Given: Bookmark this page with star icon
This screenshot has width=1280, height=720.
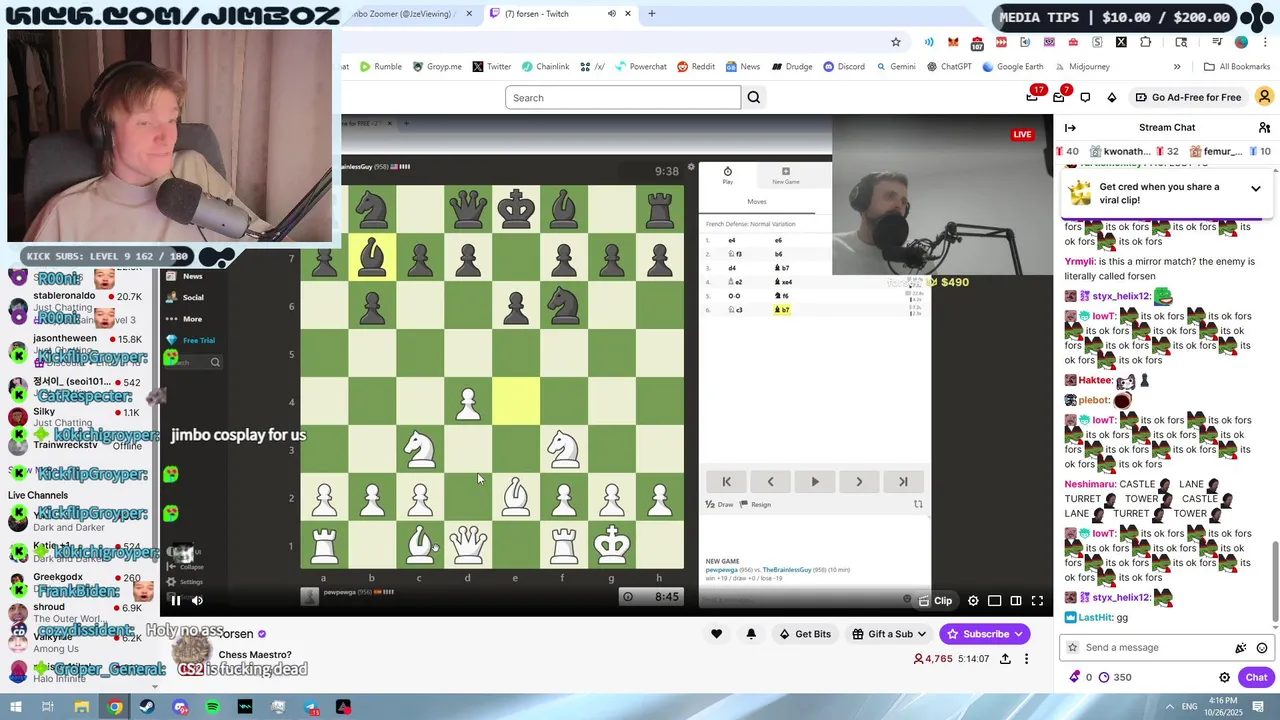Looking at the screenshot, I should coord(896,42).
